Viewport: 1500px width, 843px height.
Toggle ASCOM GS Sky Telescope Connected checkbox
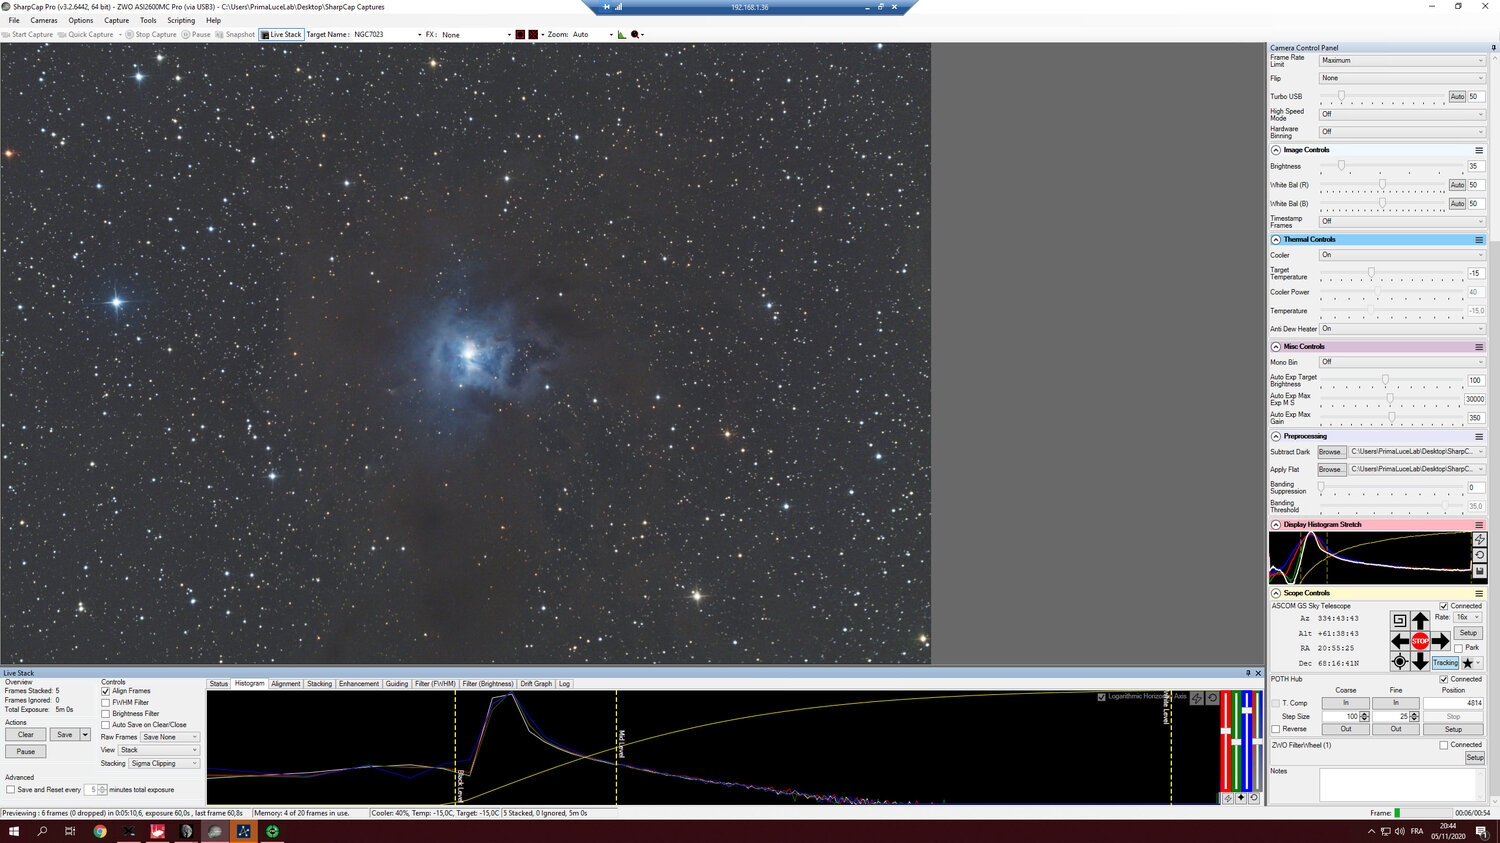click(x=1444, y=606)
